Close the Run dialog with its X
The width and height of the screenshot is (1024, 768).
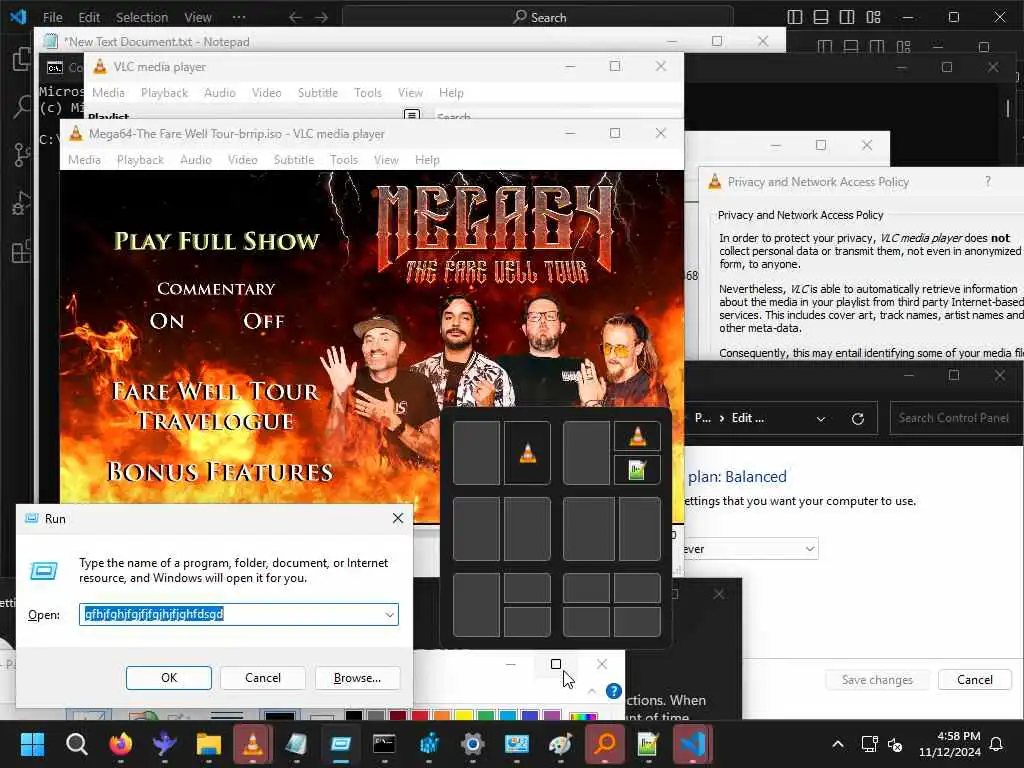pos(398,519)
